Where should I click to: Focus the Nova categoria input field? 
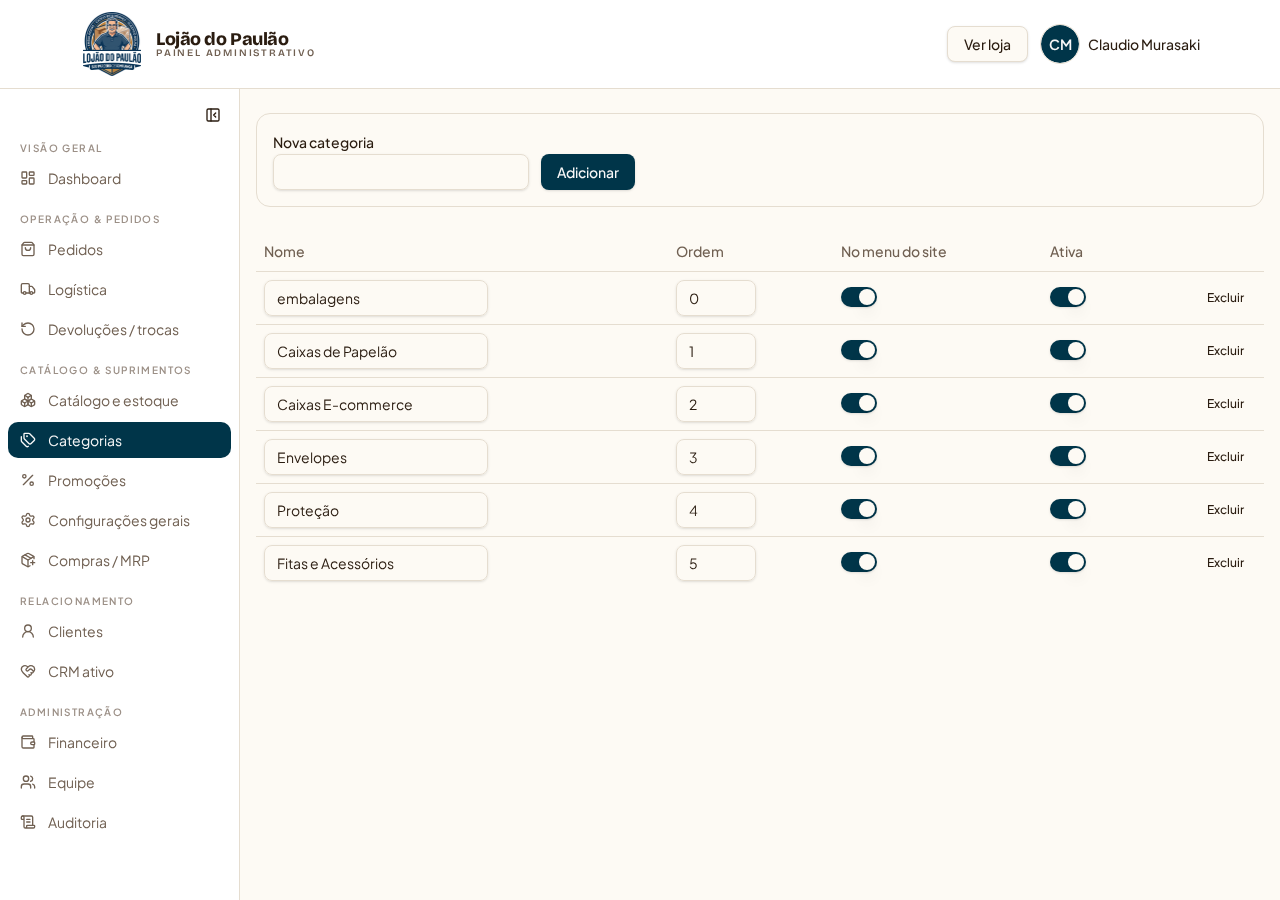(x=401, y=172)
